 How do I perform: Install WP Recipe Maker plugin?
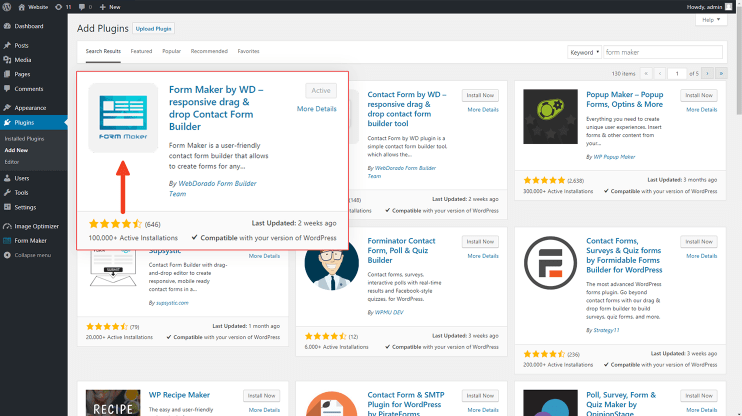pos(261,396)
